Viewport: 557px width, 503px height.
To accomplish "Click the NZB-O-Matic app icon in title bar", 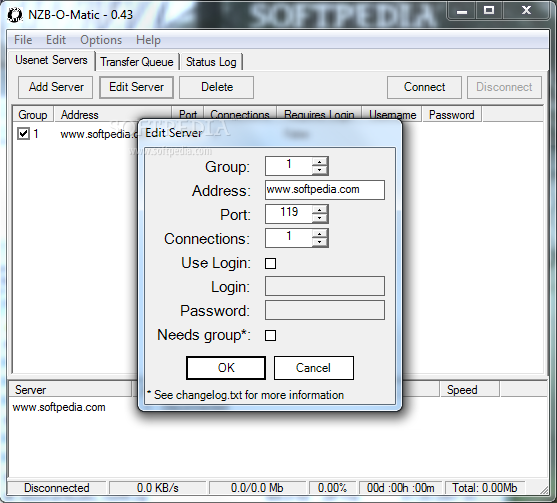I will (x=15, y=15).
